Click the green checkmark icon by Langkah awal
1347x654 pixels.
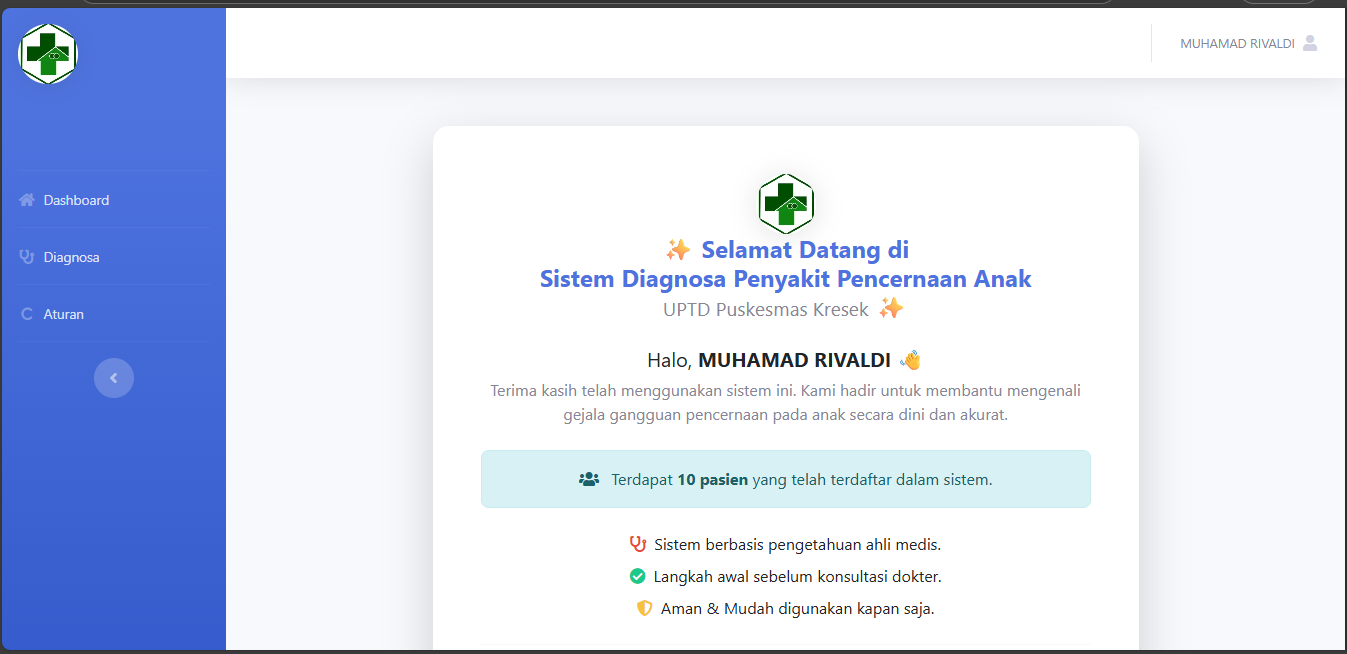click(637, 576)
